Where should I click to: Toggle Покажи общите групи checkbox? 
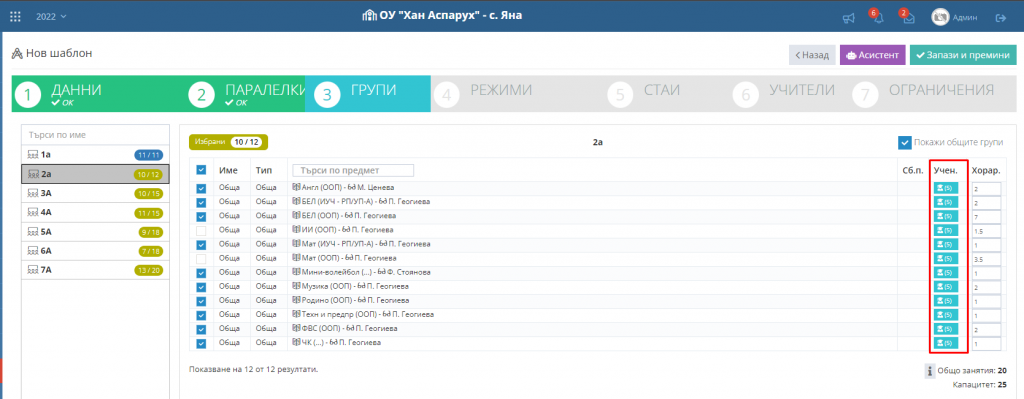[x=904, y=142]
